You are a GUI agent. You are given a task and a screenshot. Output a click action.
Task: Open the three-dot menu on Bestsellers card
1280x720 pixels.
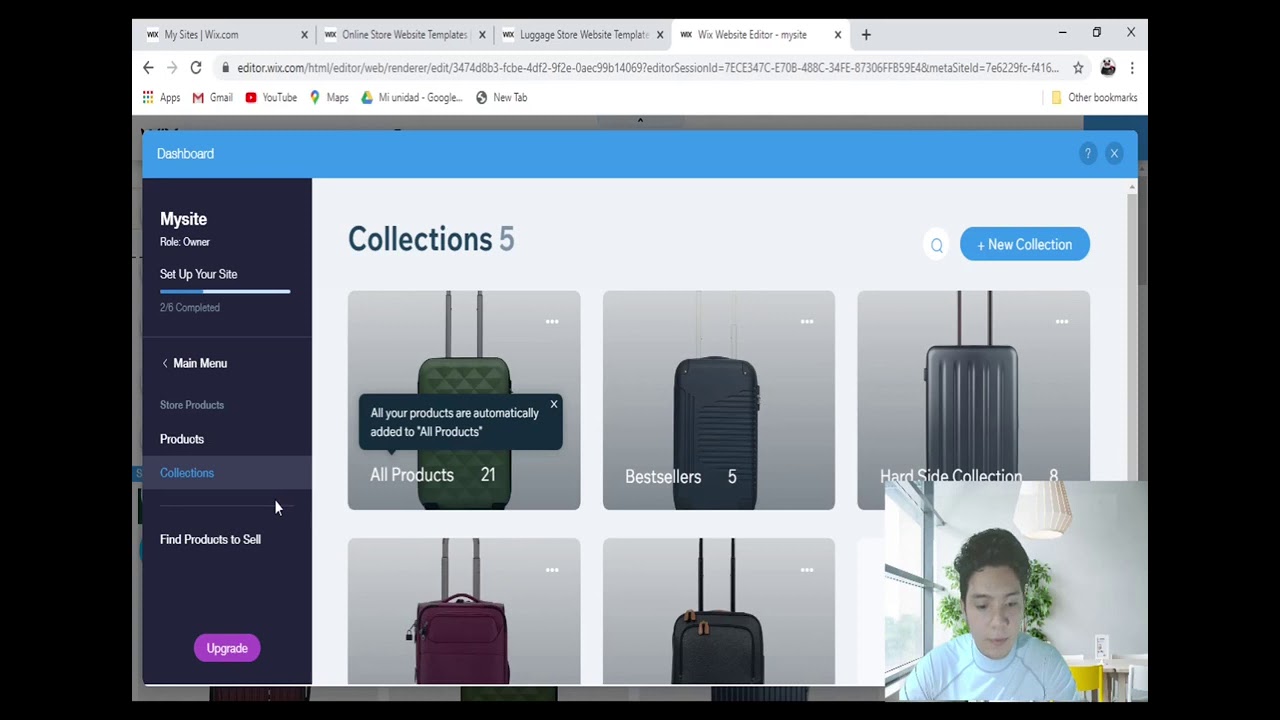pyautogui.click(x=807, y=322)
